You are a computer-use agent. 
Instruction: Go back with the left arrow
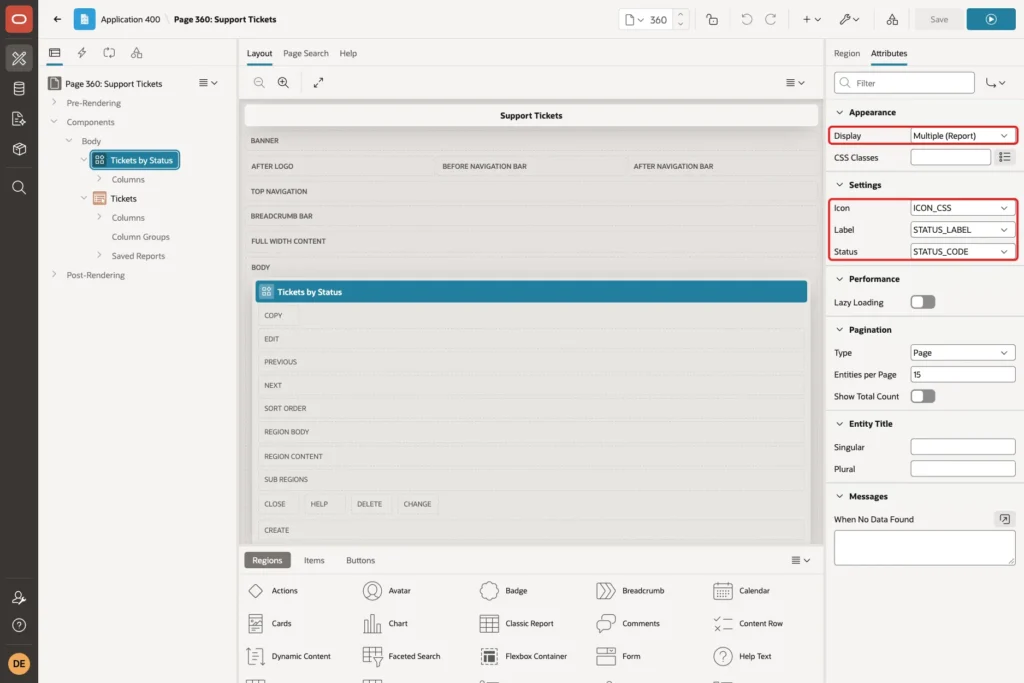[57, 19]
